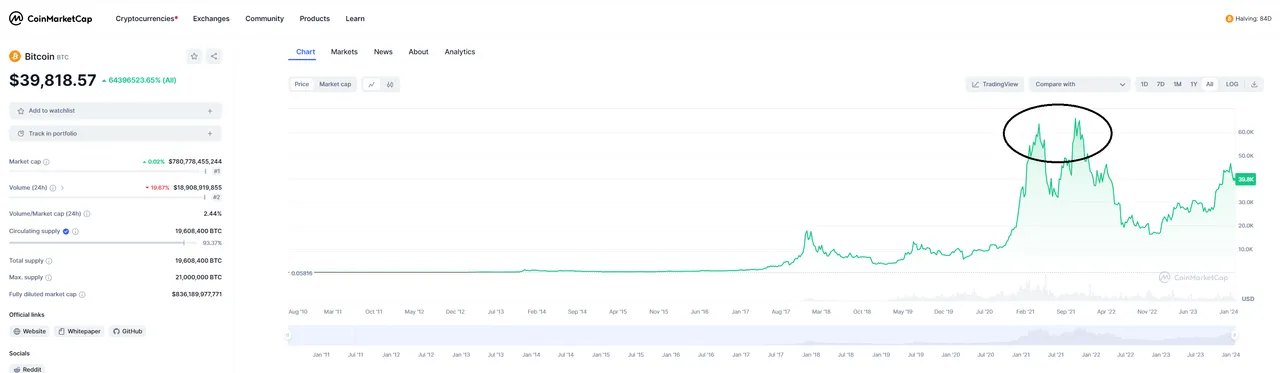This screenshot has width=1280, height=373.
Task: Show info icon next to Volume (24h)
Action: point(52,187)
